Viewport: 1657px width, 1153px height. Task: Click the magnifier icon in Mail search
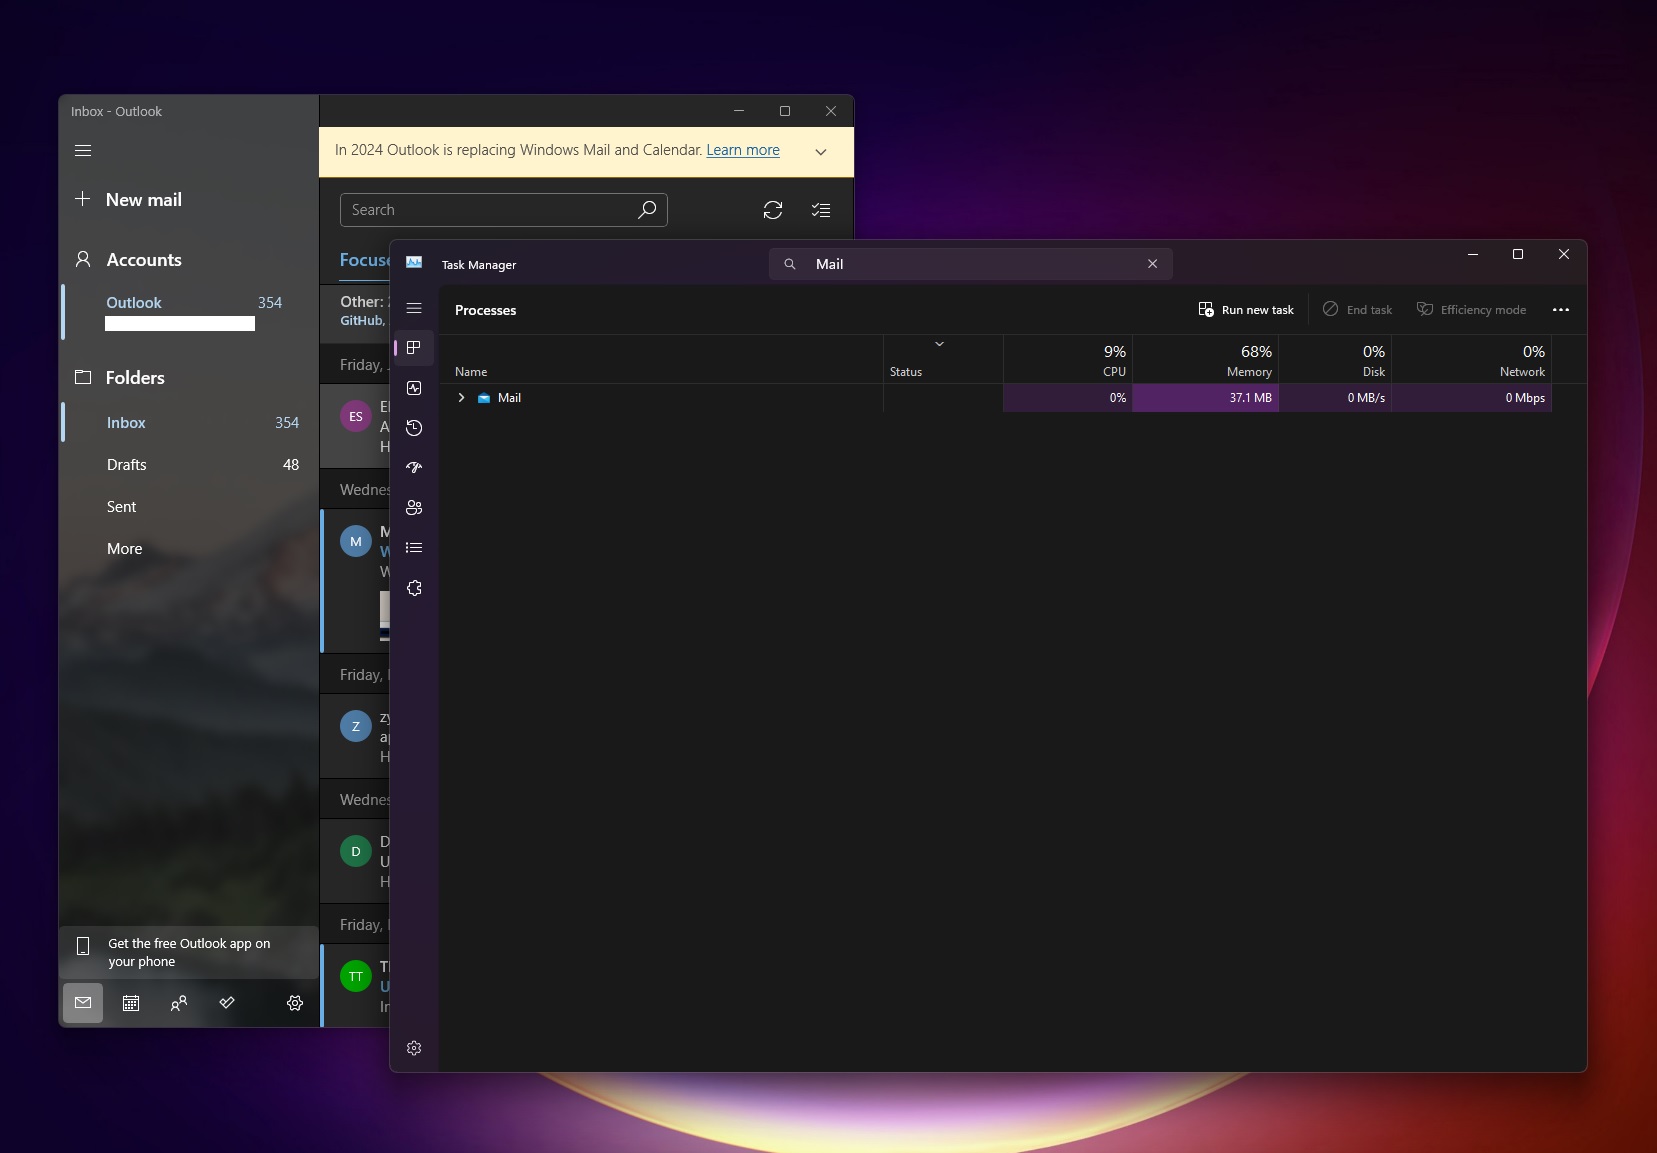point(647,210)
